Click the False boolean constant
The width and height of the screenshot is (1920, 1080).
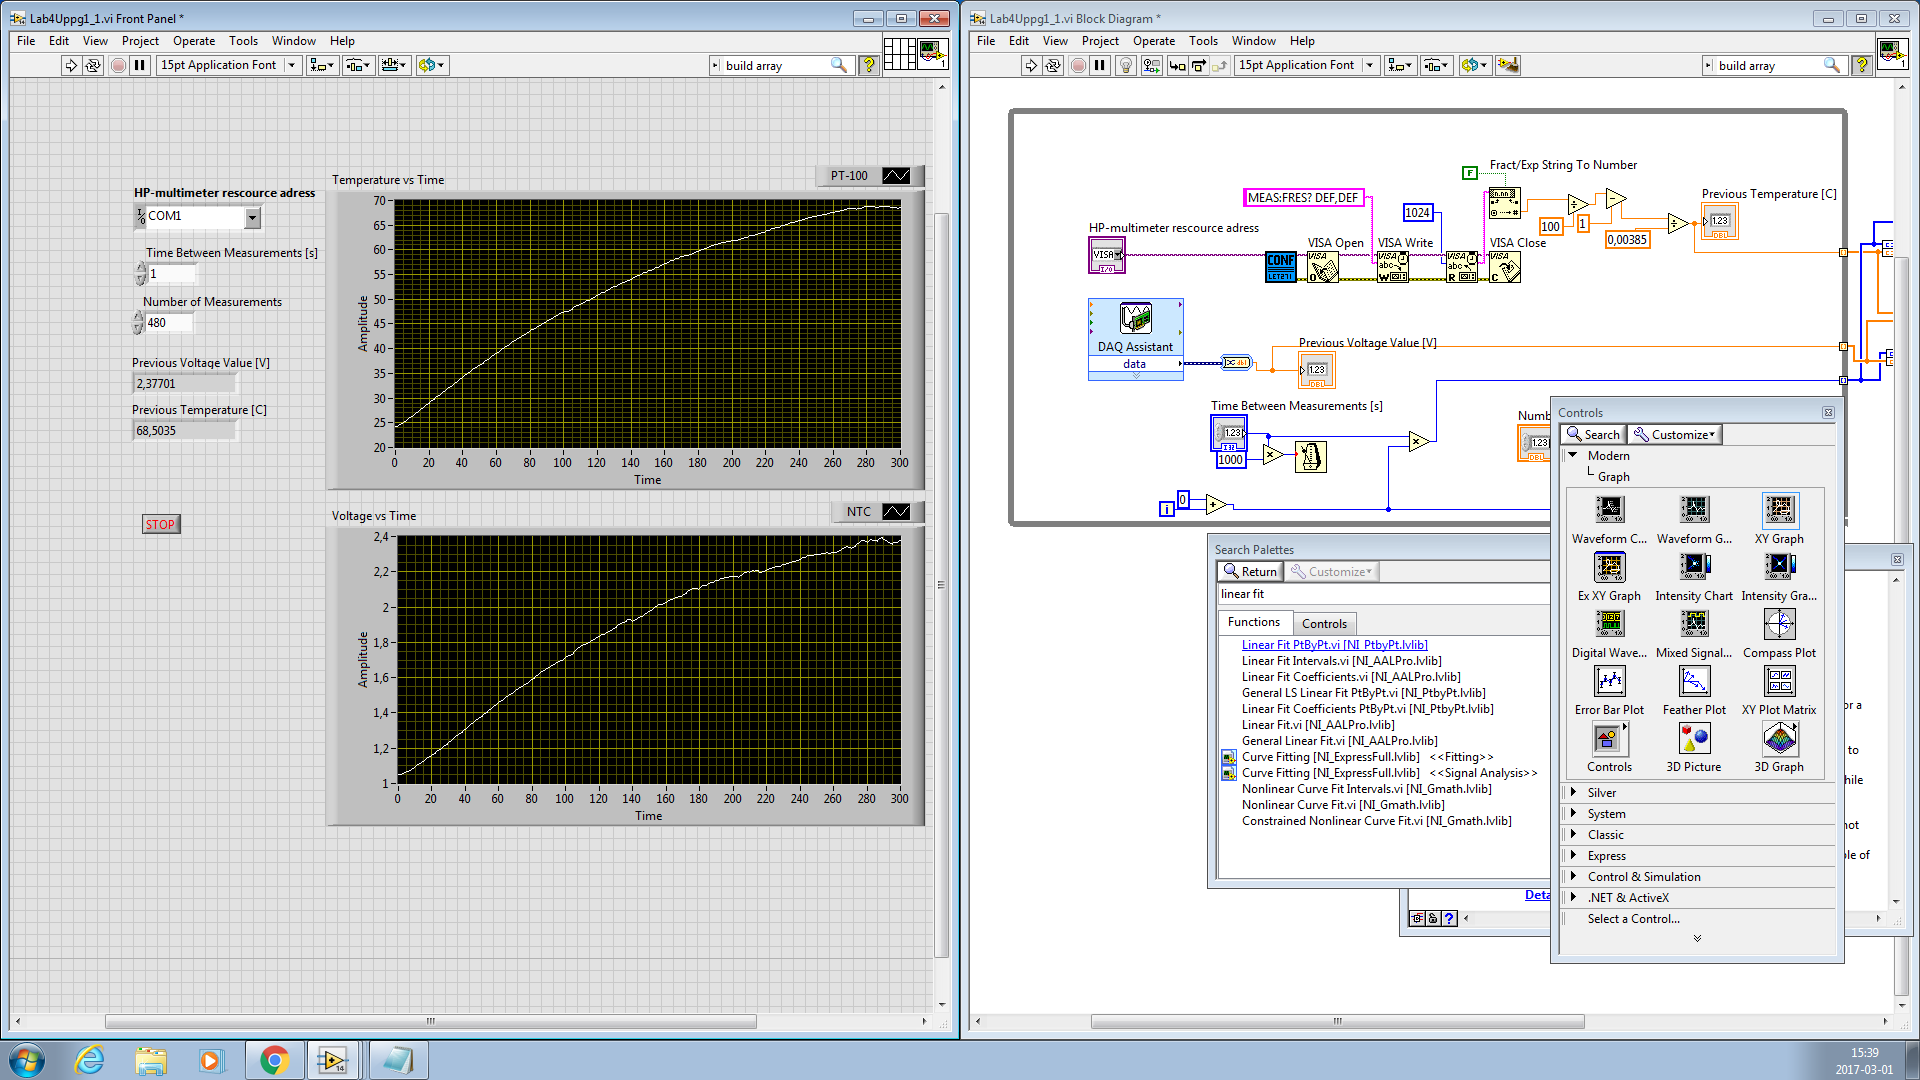[1469, 173]
